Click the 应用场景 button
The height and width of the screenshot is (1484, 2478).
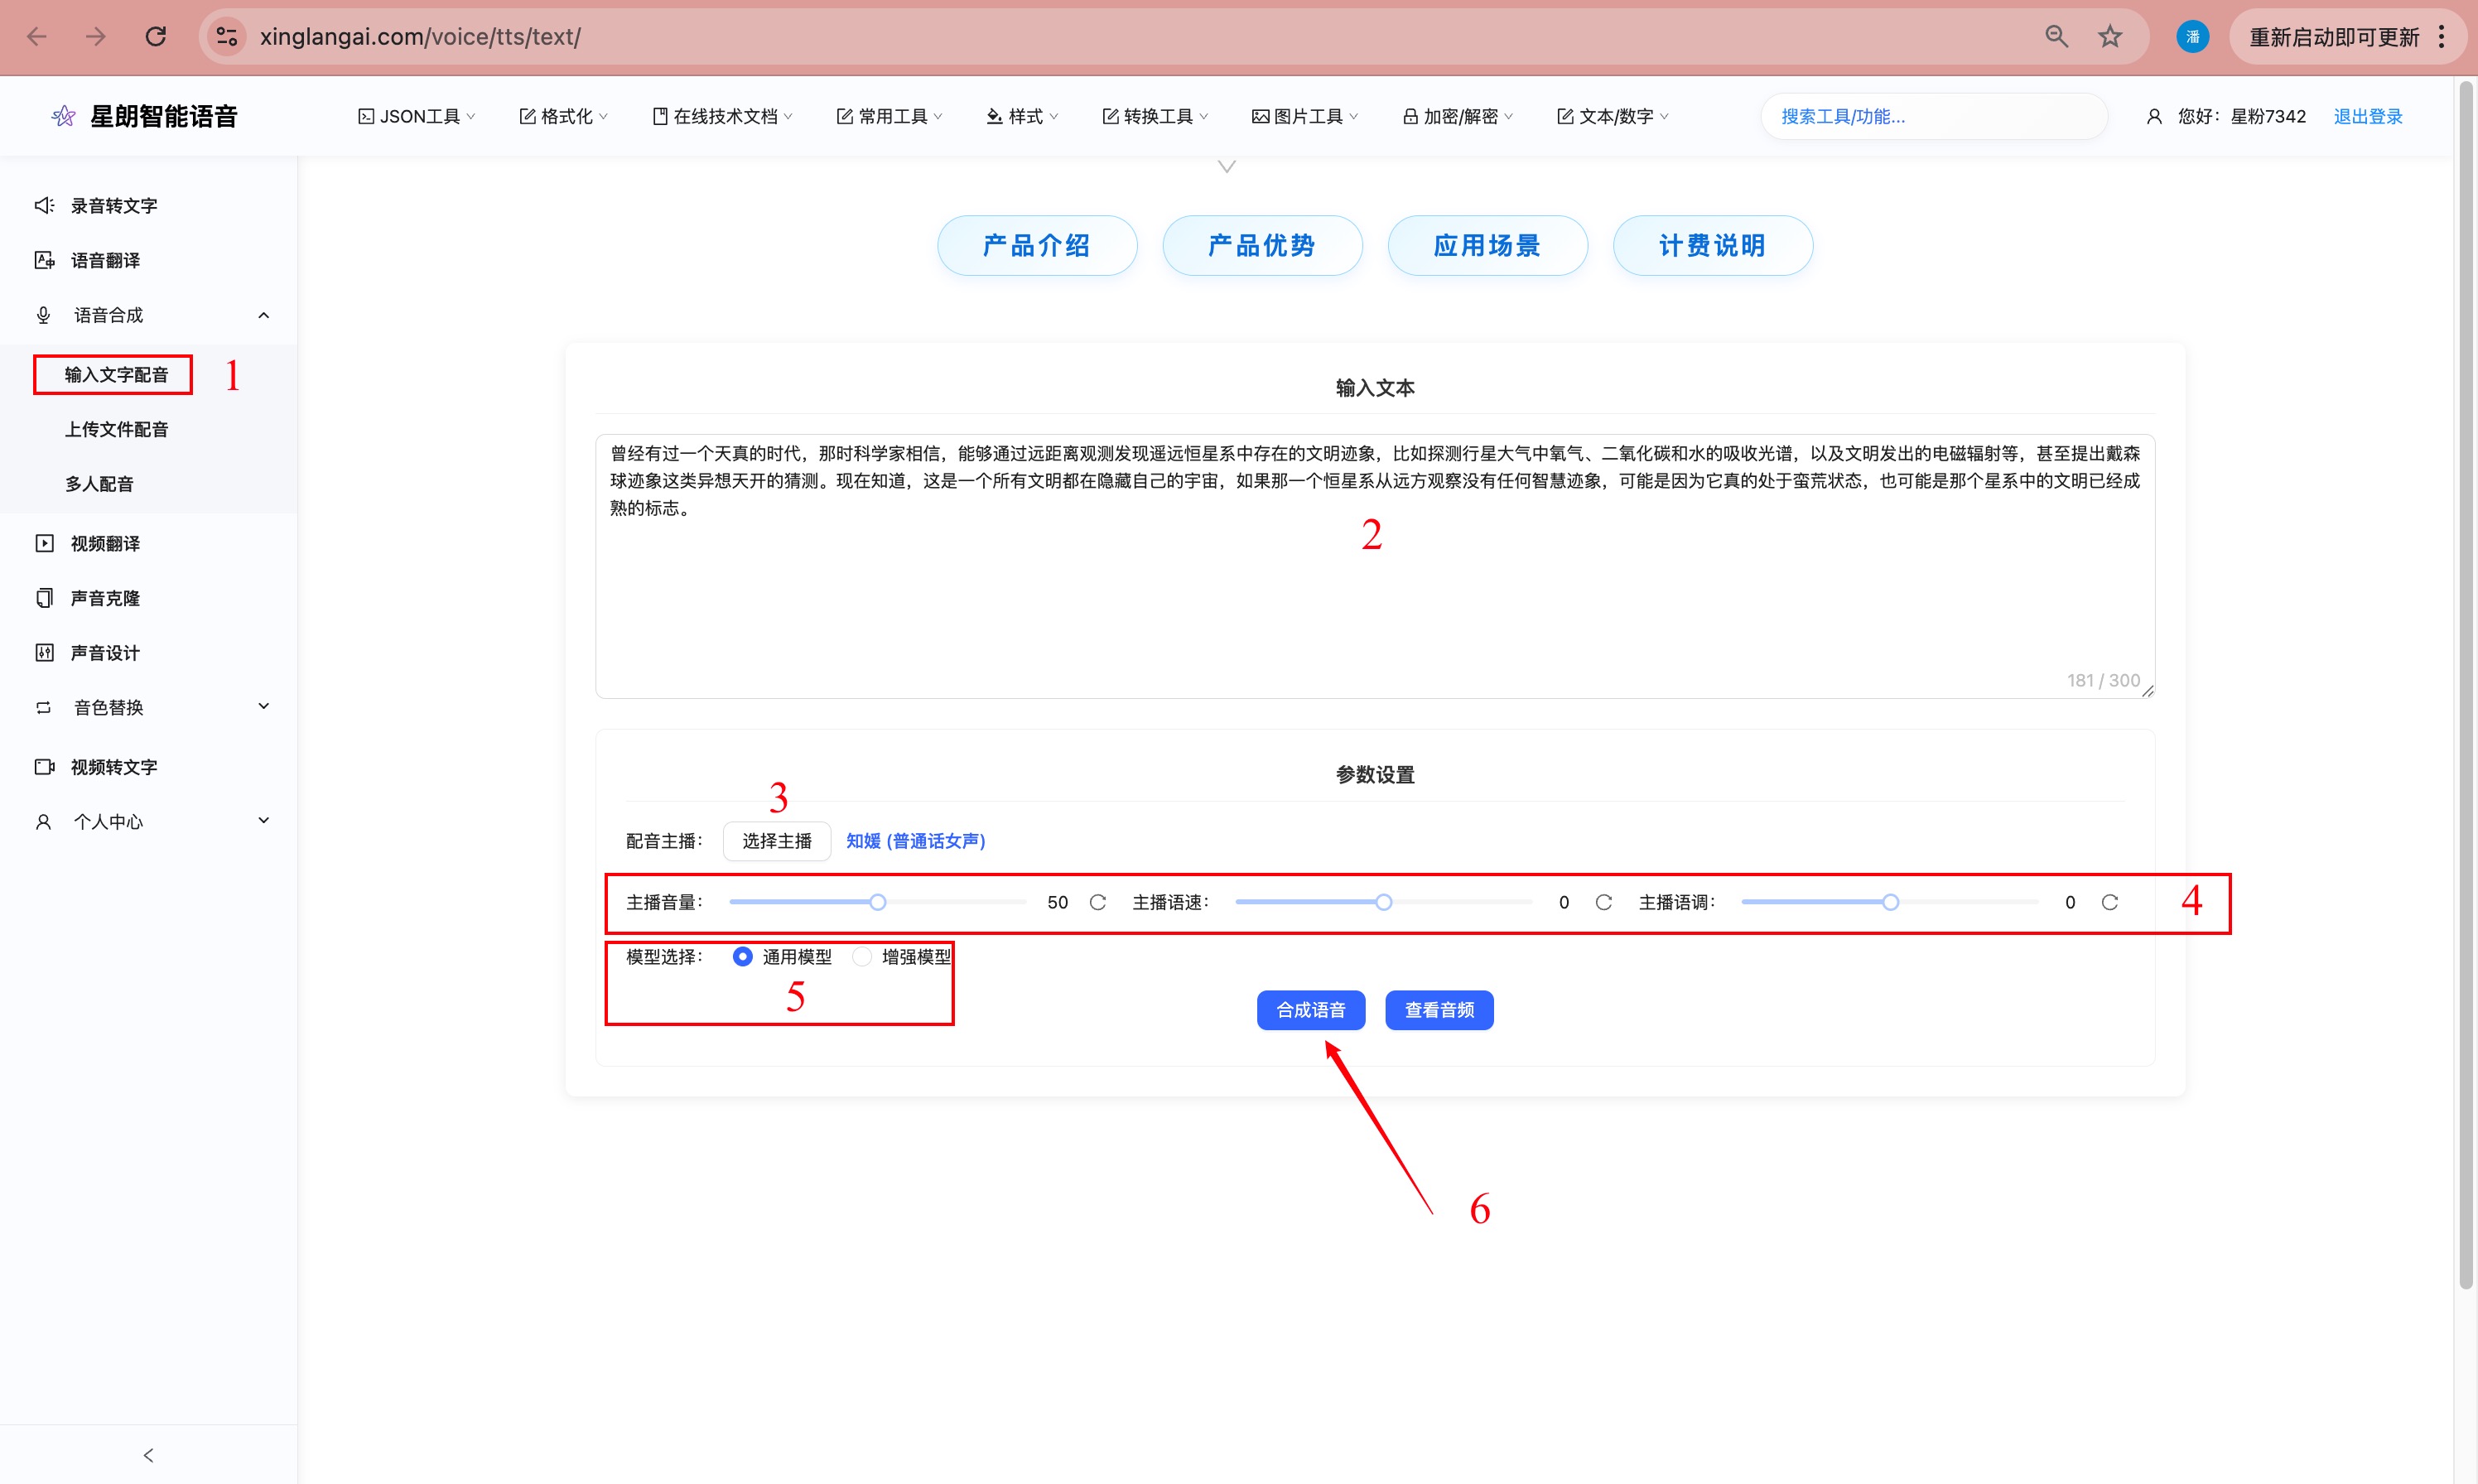[1487, 245]
